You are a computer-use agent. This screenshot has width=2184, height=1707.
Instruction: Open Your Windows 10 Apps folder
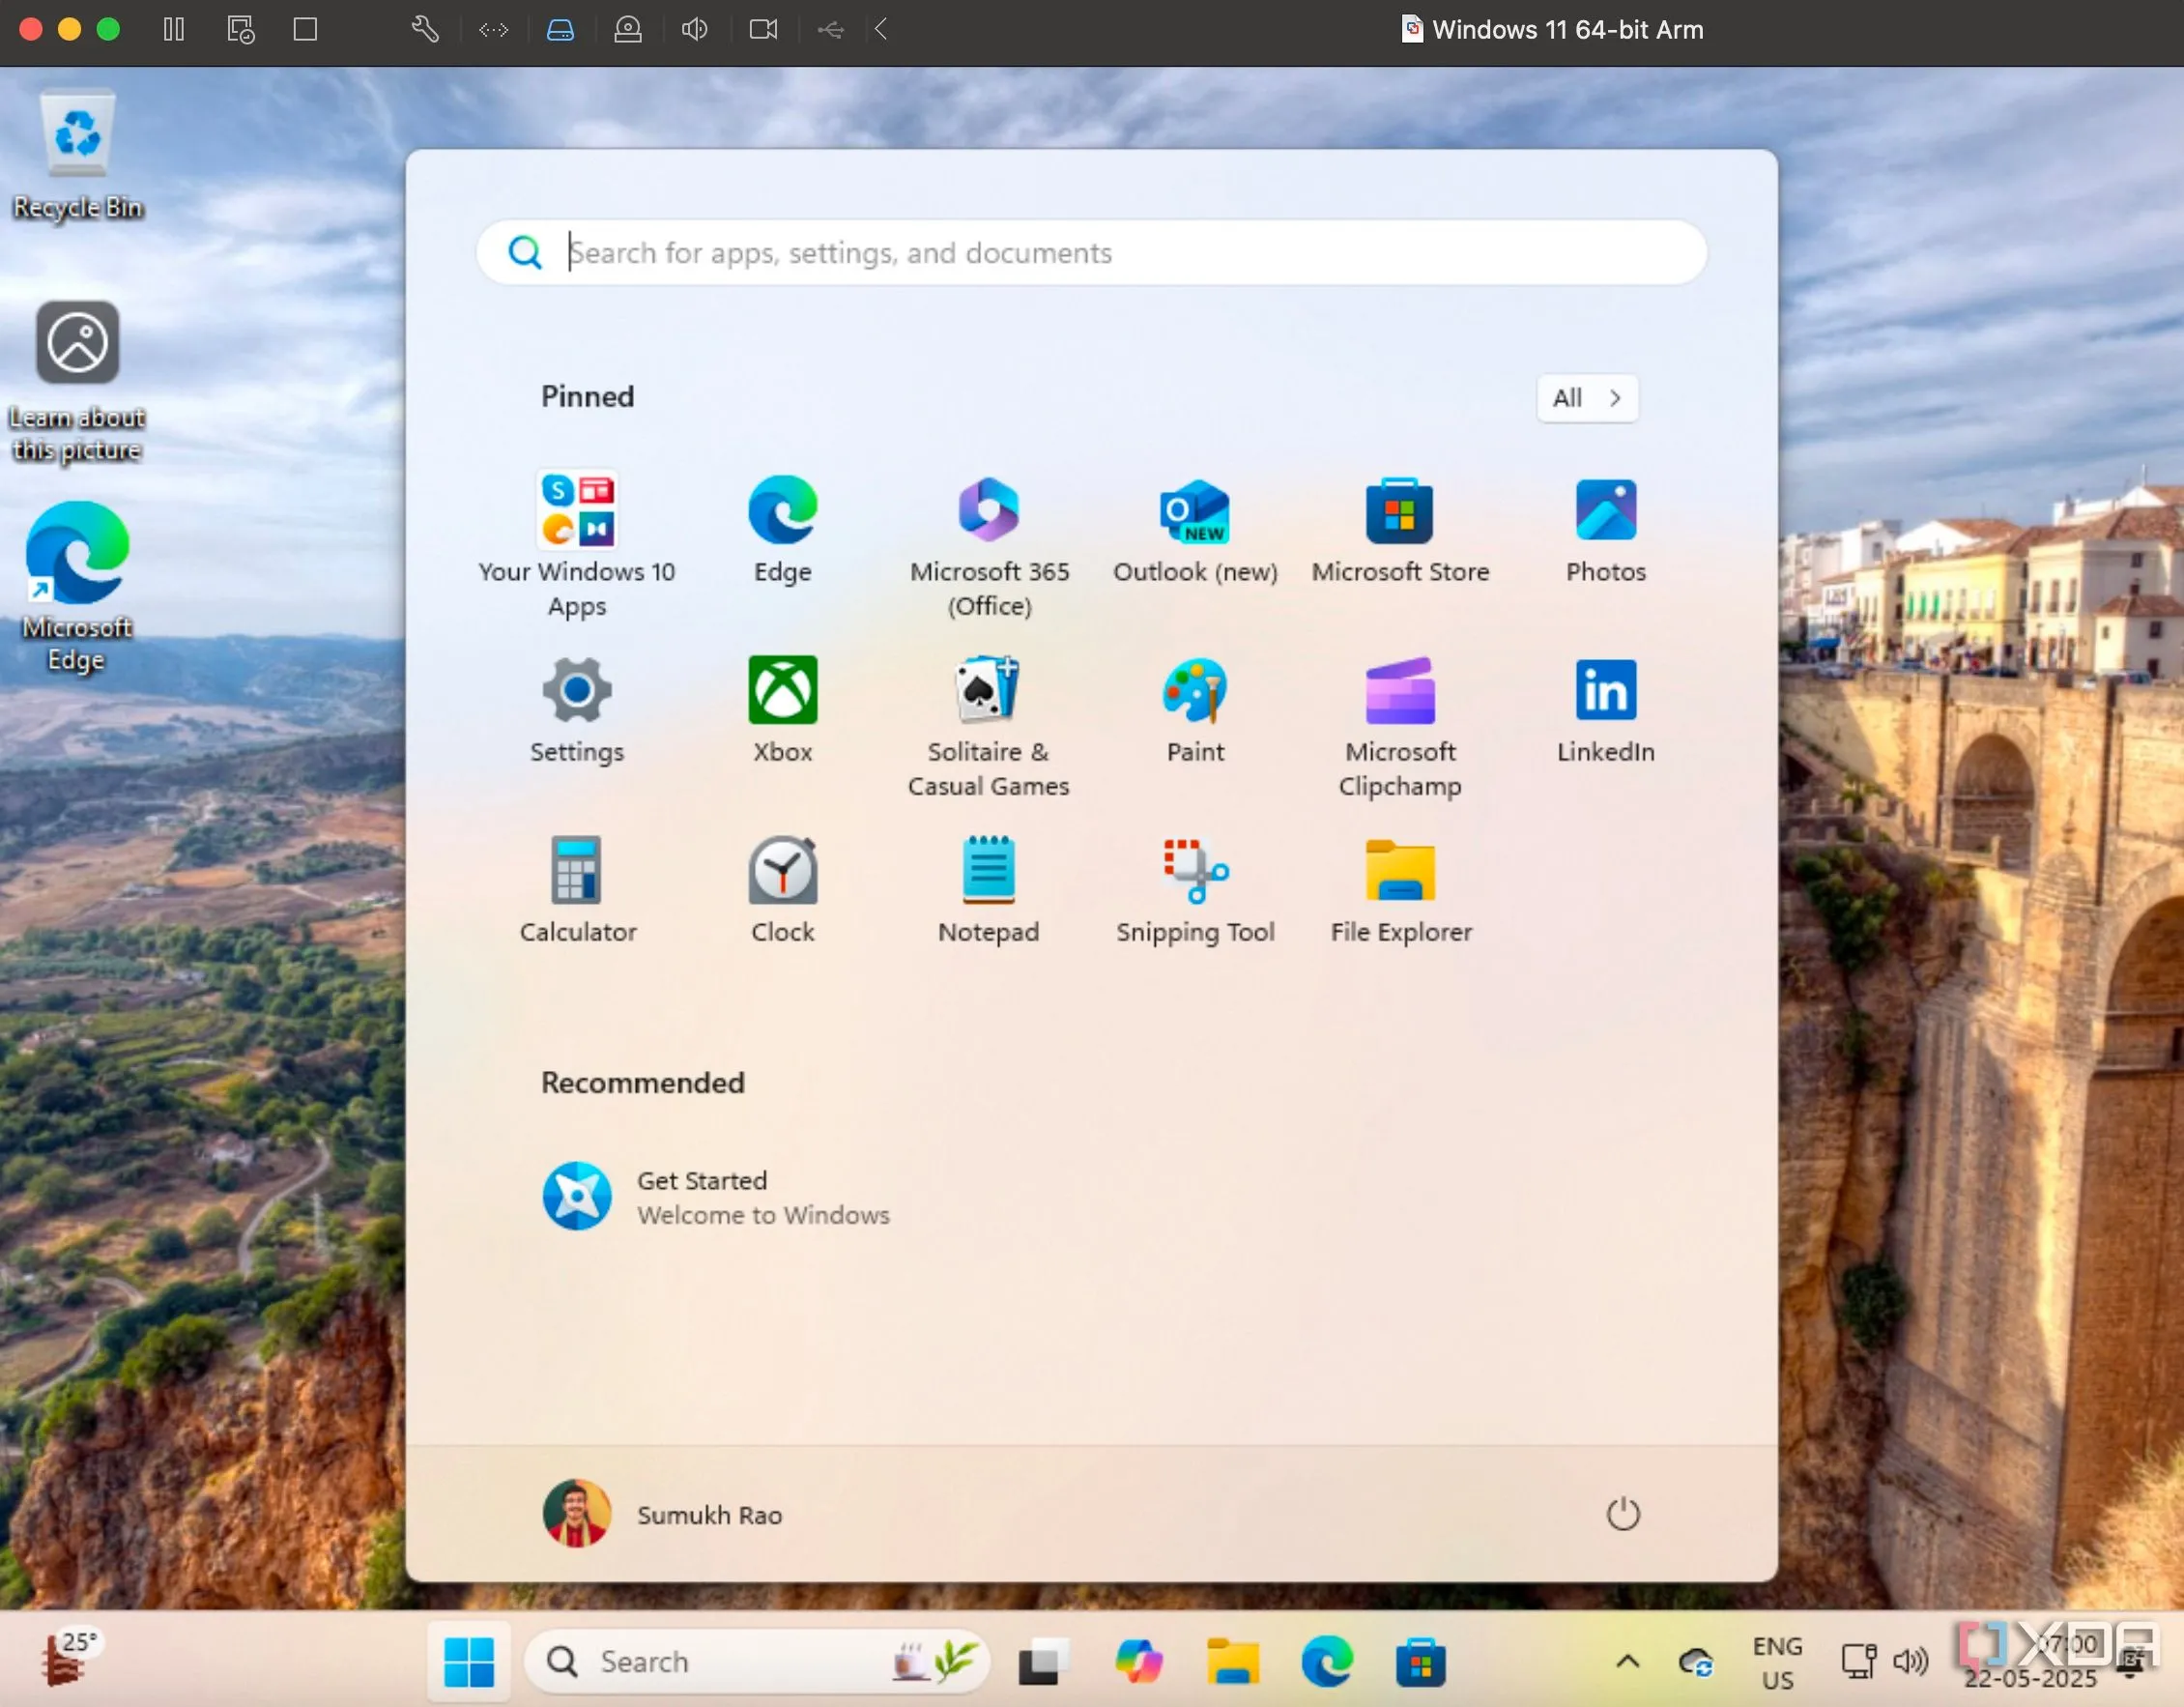pos(577,544)
